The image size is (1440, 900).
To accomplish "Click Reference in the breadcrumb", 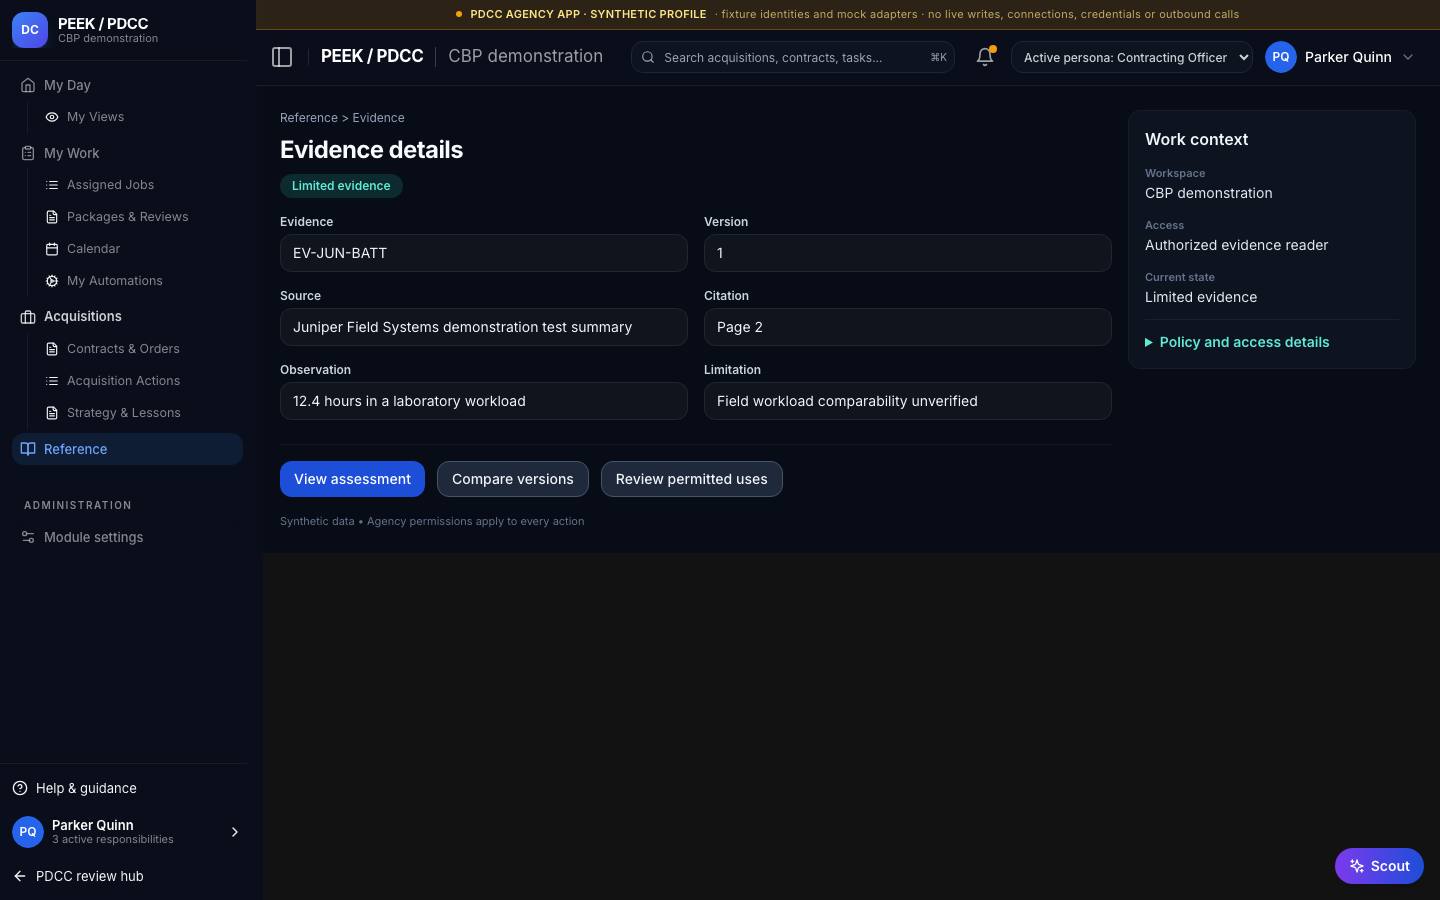I will point(309,118).
